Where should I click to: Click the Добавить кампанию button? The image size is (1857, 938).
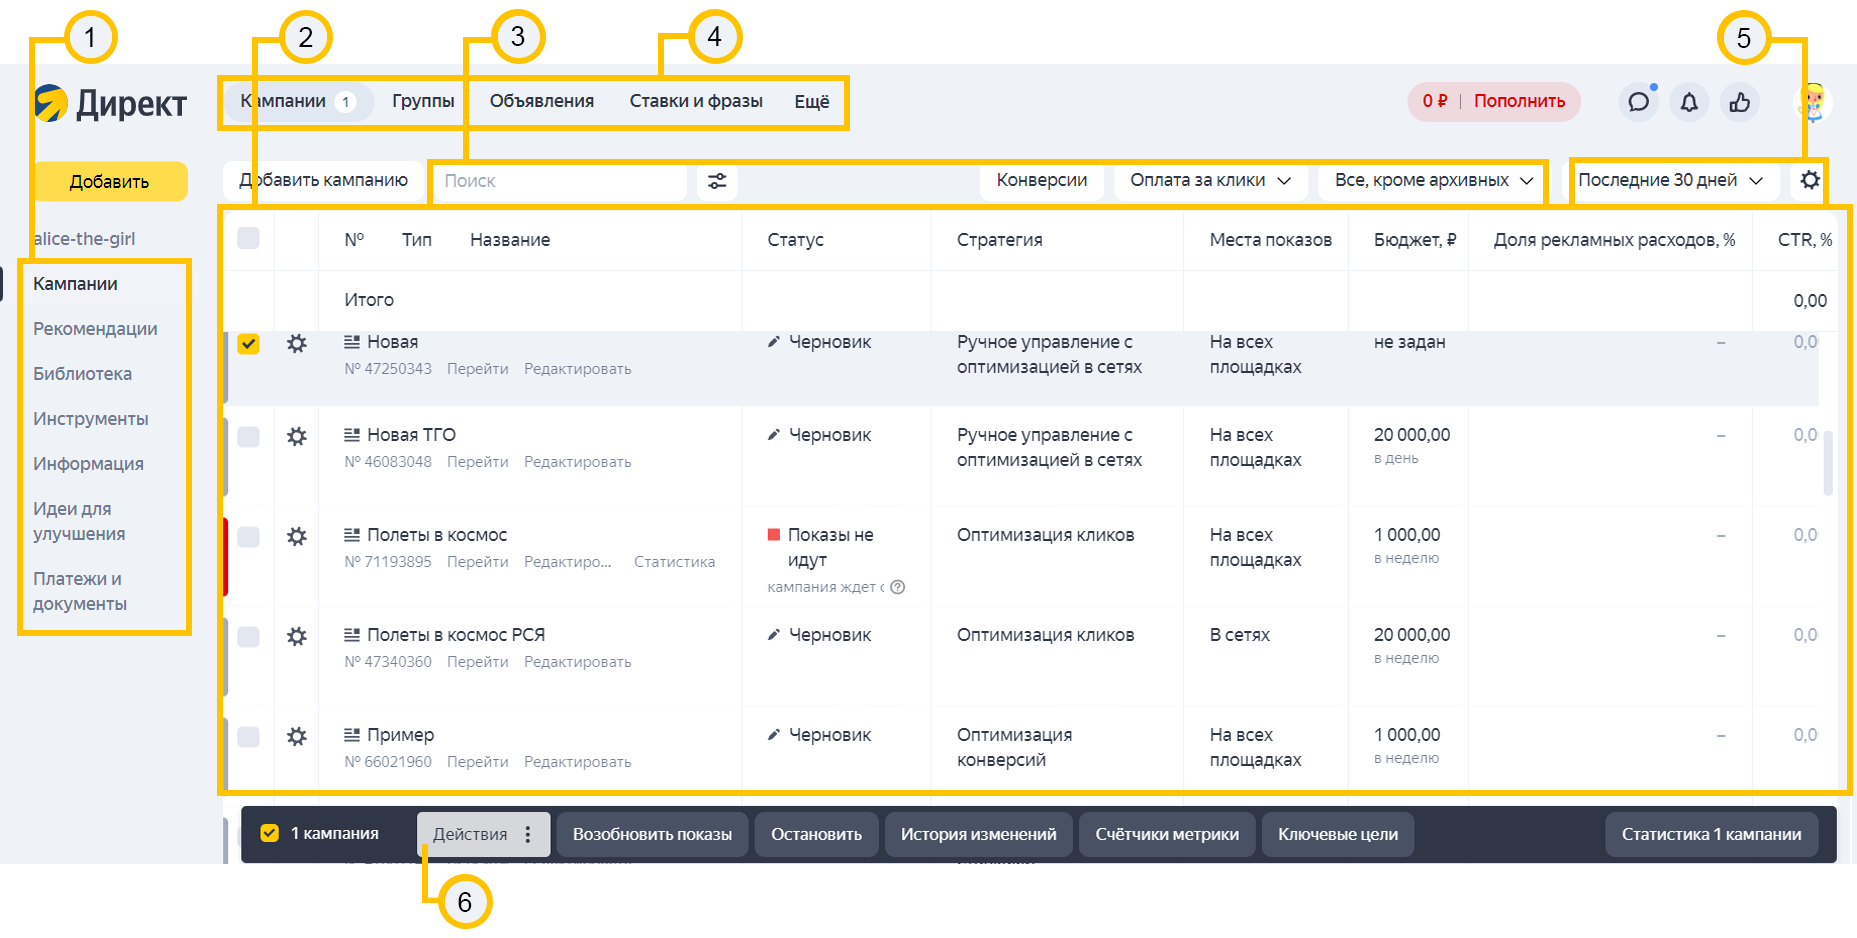click(x=323, y=180)
